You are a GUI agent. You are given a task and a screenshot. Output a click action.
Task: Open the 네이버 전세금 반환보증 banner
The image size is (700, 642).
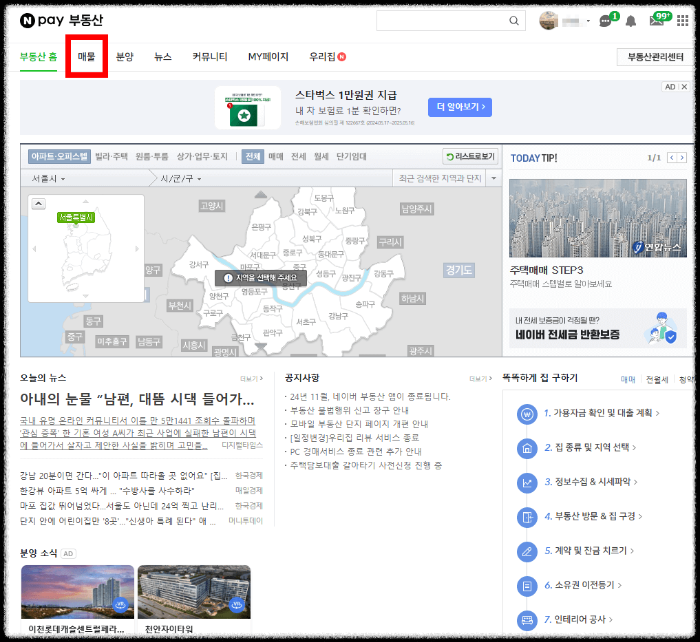coord(598,328)
